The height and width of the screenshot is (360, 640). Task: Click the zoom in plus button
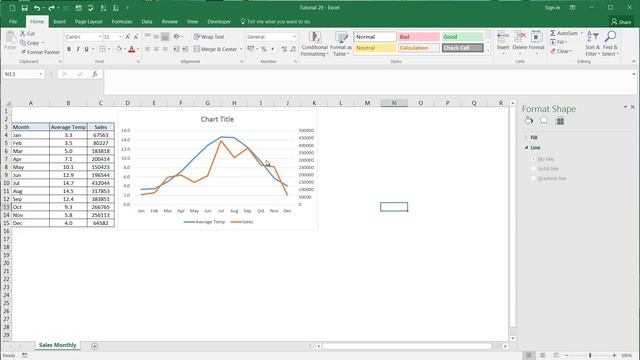614,356
